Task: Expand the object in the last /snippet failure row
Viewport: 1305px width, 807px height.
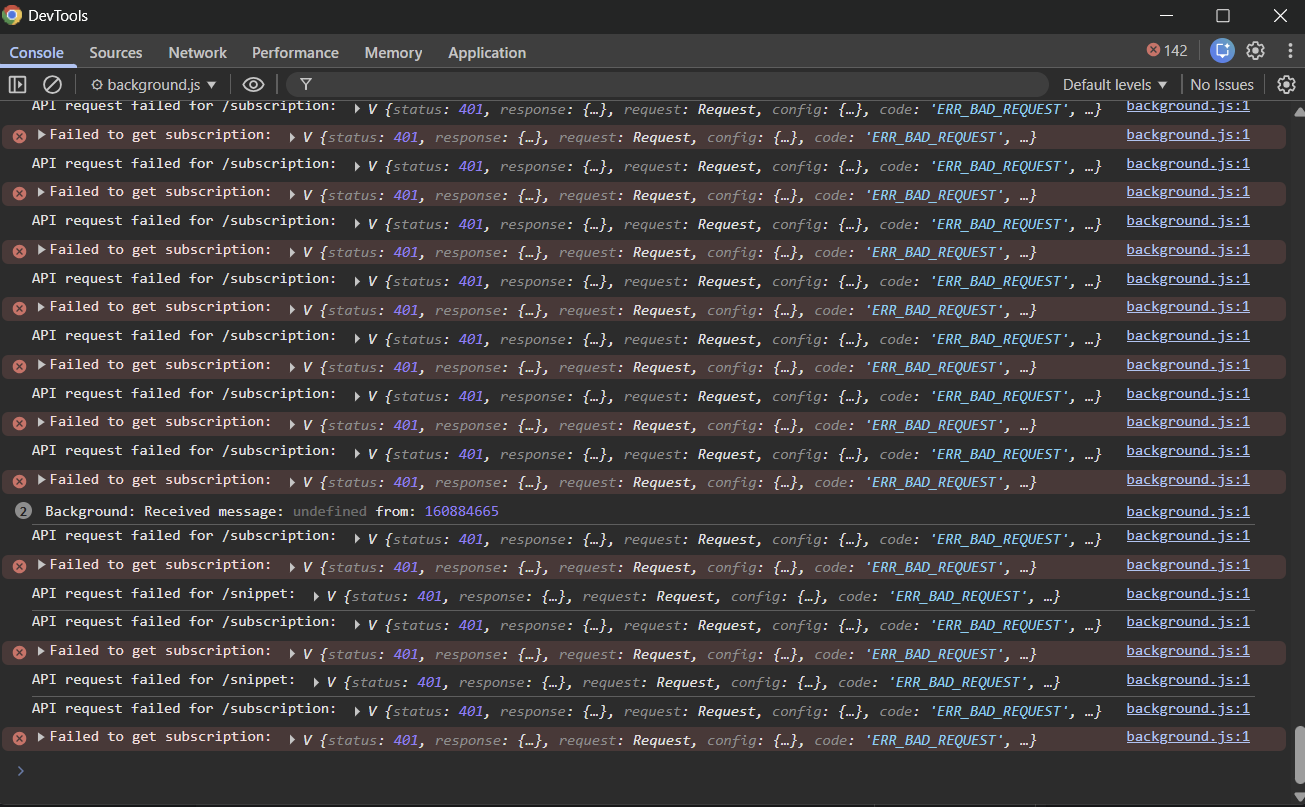Action: point(318,683)
